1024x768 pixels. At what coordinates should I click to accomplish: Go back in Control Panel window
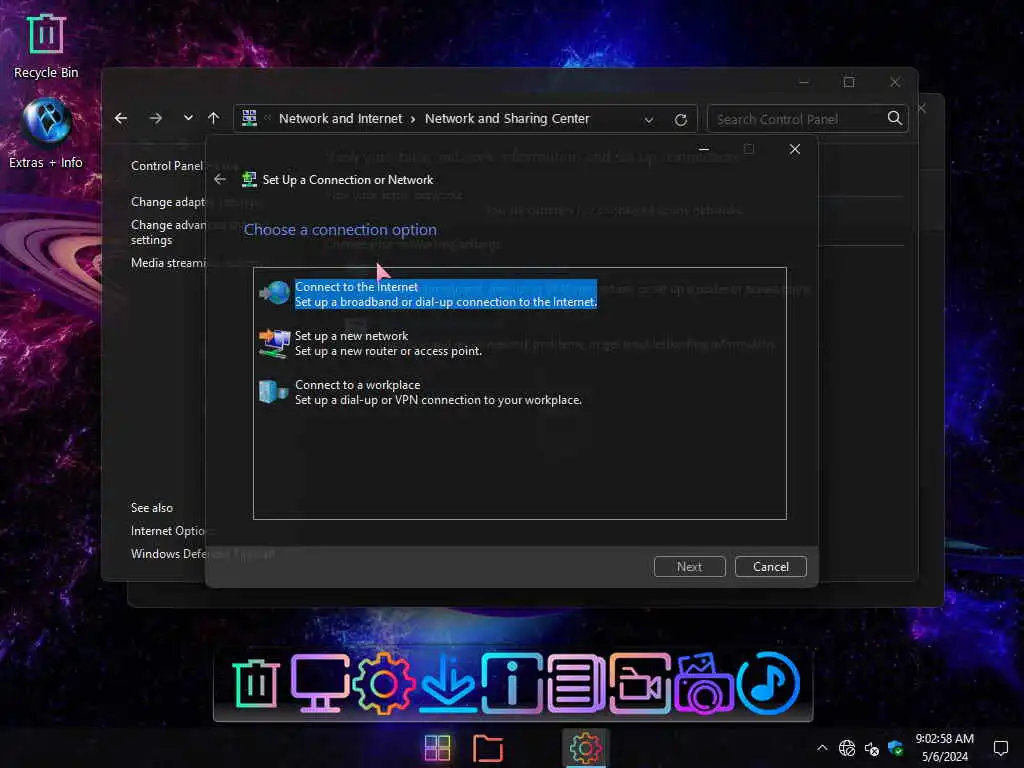[x=121, y=118]
